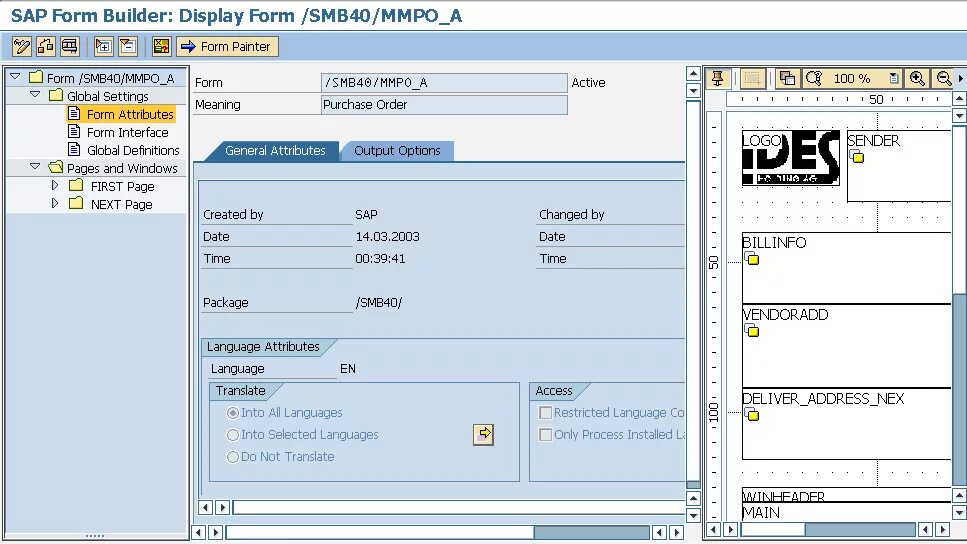
Task: Tick the Restricted Language Control checkbox
Action: tap(545, 413)
